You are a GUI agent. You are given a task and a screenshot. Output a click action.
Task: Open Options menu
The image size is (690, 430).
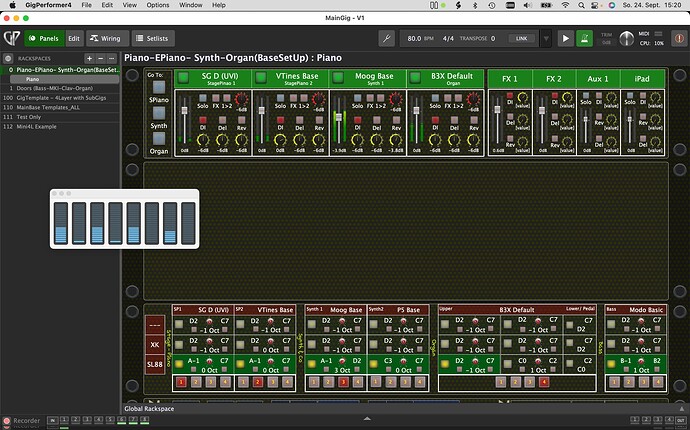pyautogui.click(x=158, y=5)
